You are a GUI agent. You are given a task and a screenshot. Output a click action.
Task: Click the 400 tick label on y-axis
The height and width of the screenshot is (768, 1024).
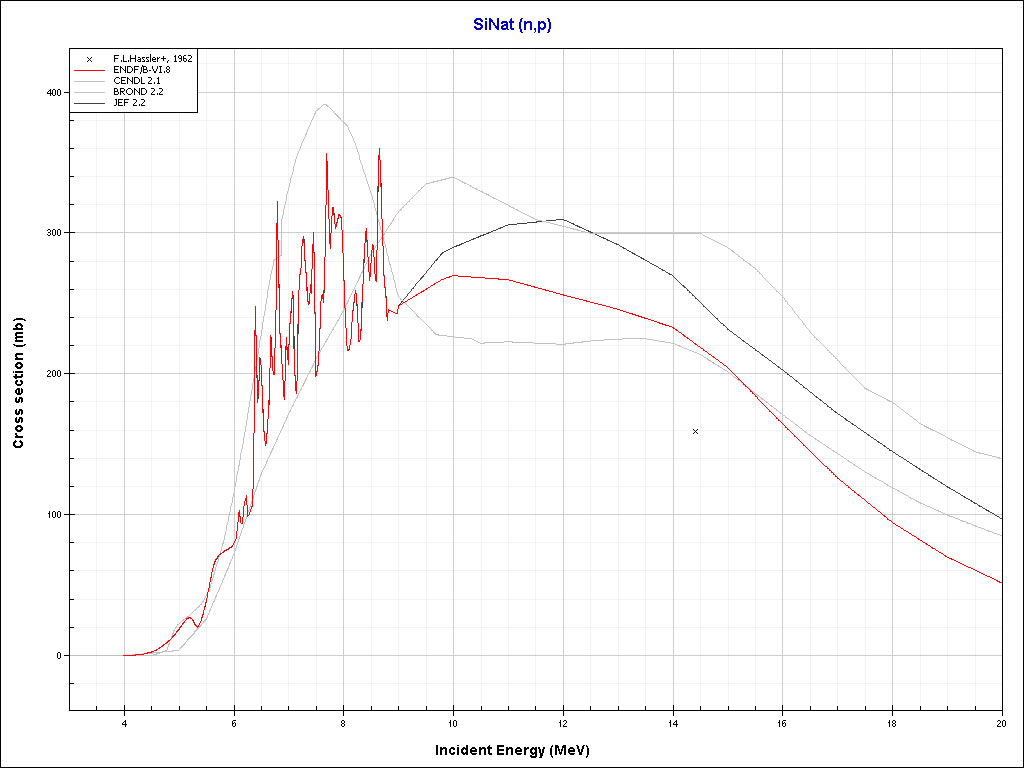[x=52, y=92]
